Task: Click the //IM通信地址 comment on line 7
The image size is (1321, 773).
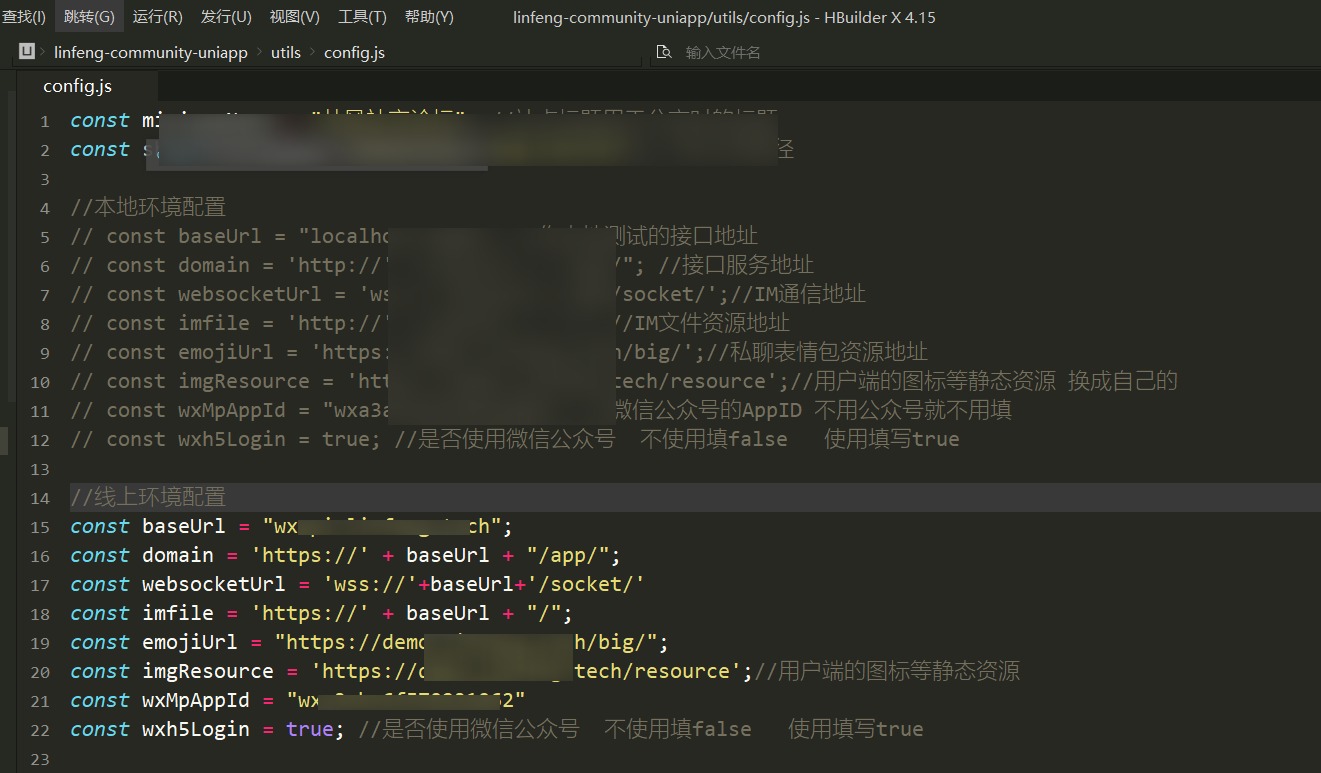Action: (799, 294)
